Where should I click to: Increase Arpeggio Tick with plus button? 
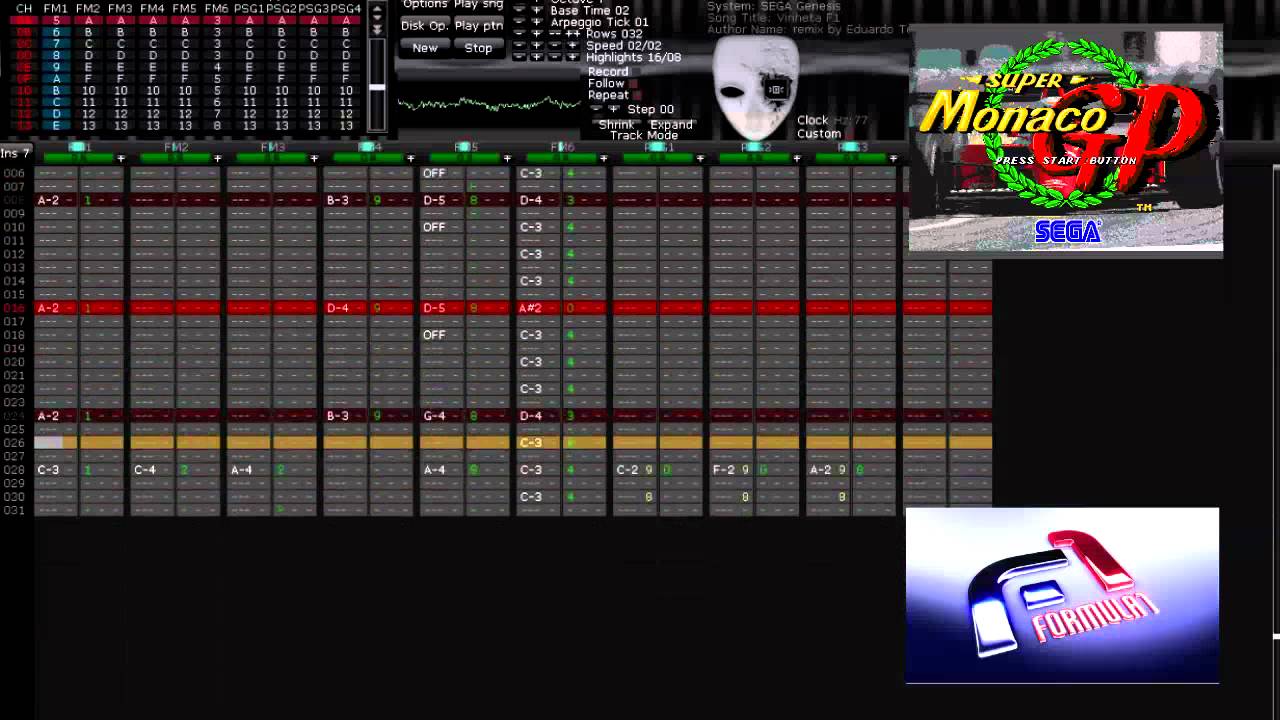536,21
